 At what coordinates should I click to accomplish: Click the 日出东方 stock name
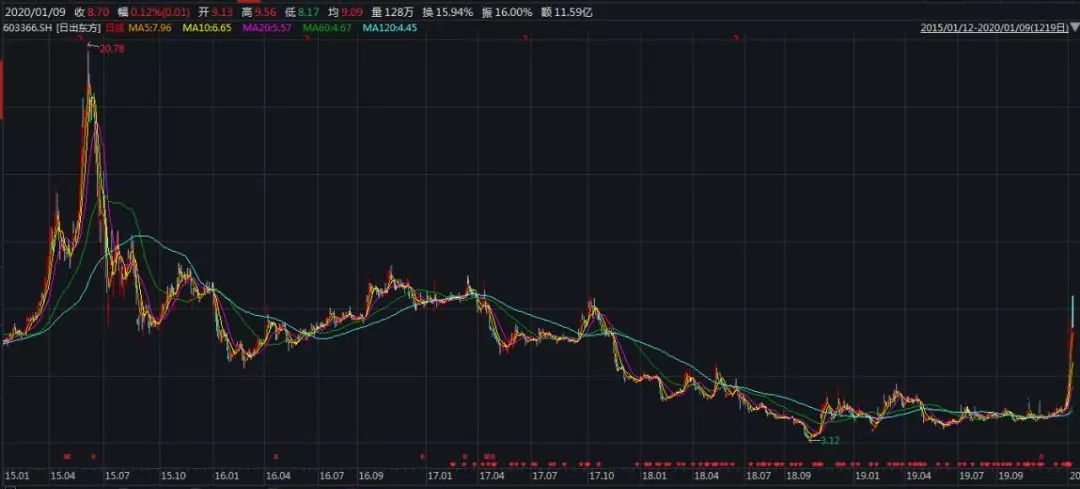pos(79,28)
